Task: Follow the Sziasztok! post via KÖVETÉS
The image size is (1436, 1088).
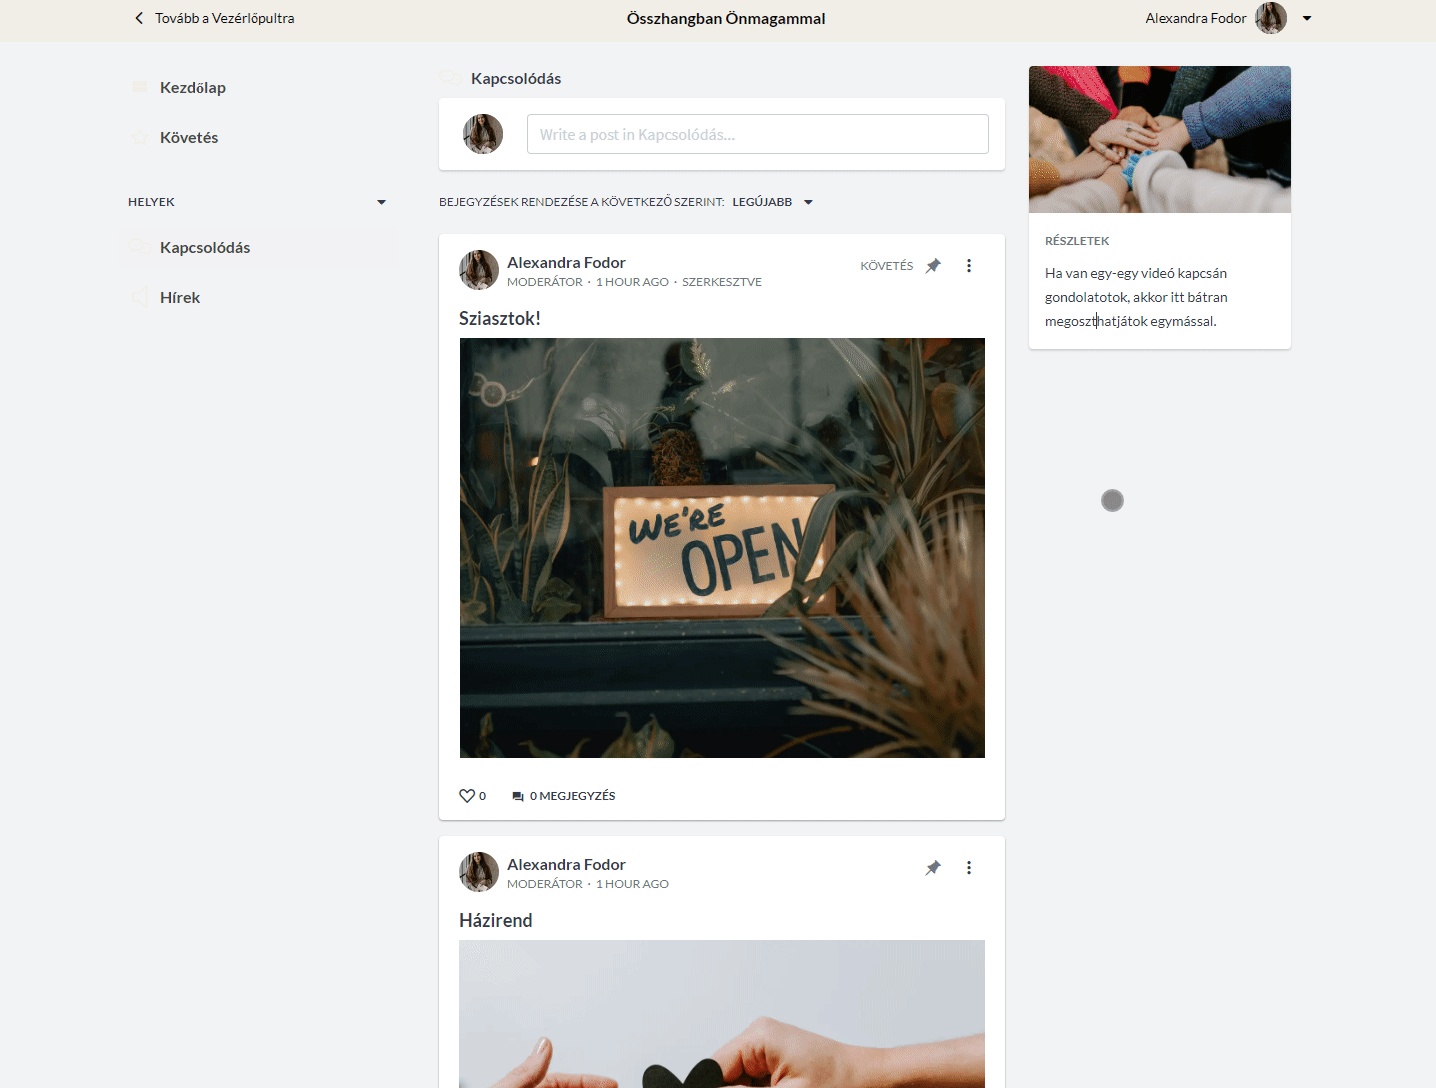Action: (x=887, y=266)
